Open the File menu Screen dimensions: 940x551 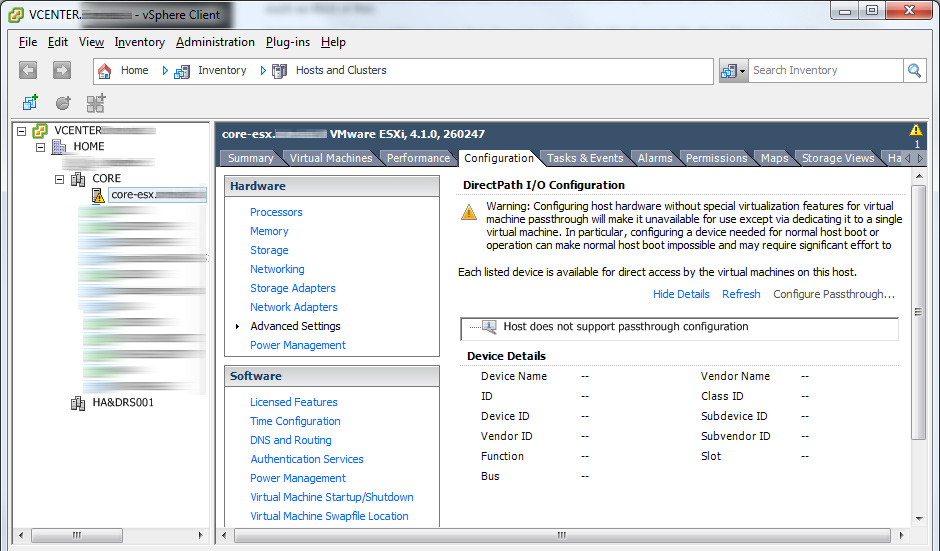coord(28,42)
